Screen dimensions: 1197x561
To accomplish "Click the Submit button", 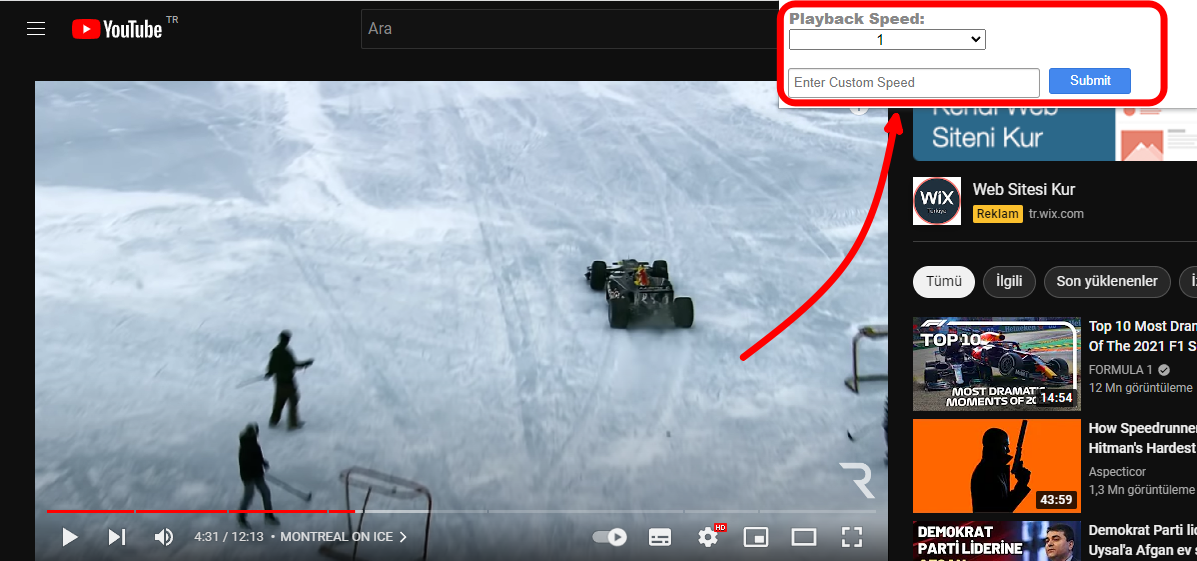I will [1090, 81].
